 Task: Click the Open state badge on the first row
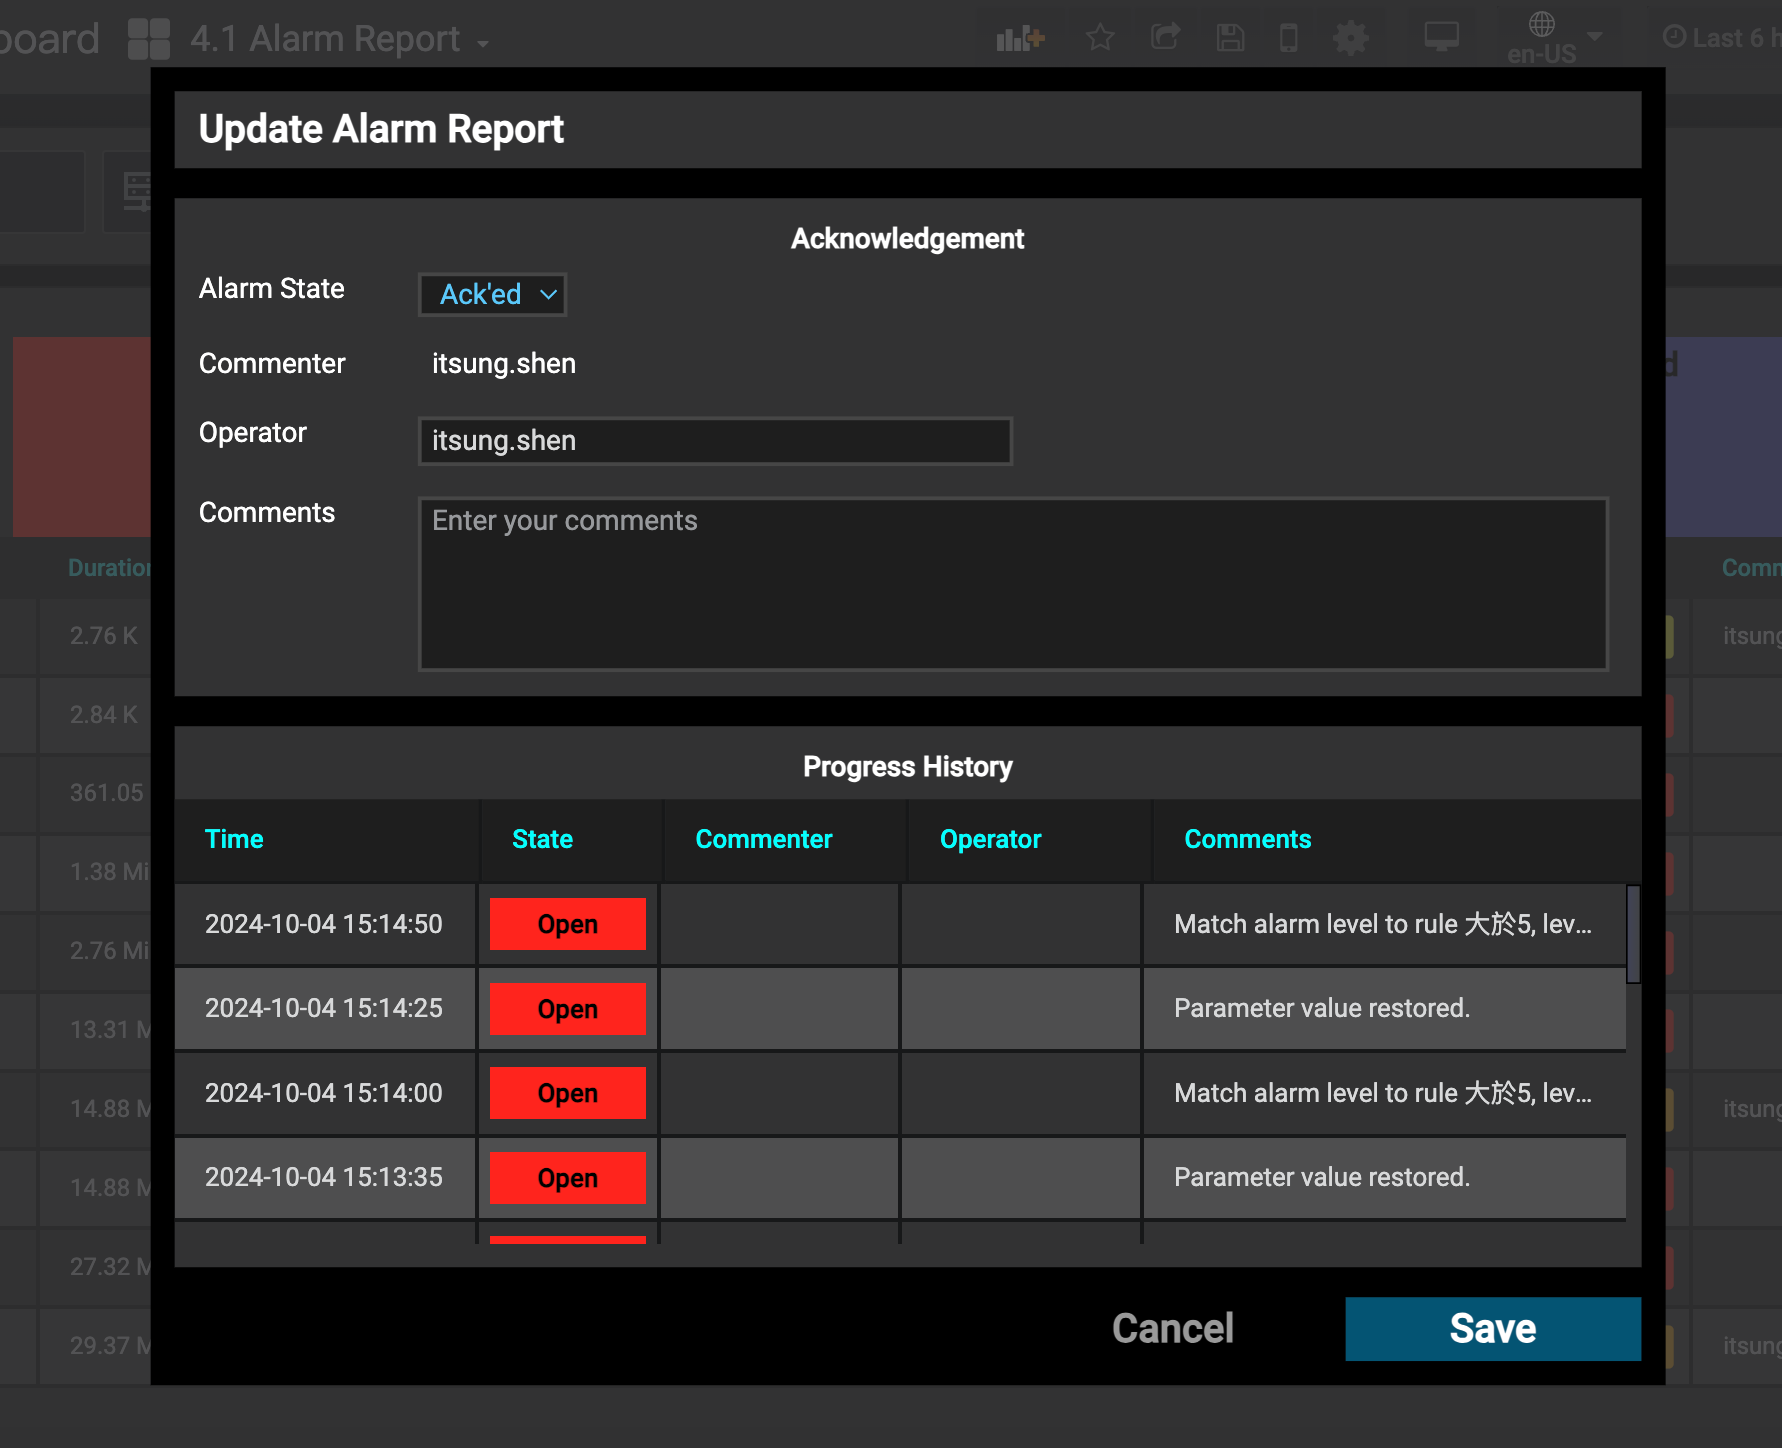(567, 923)
